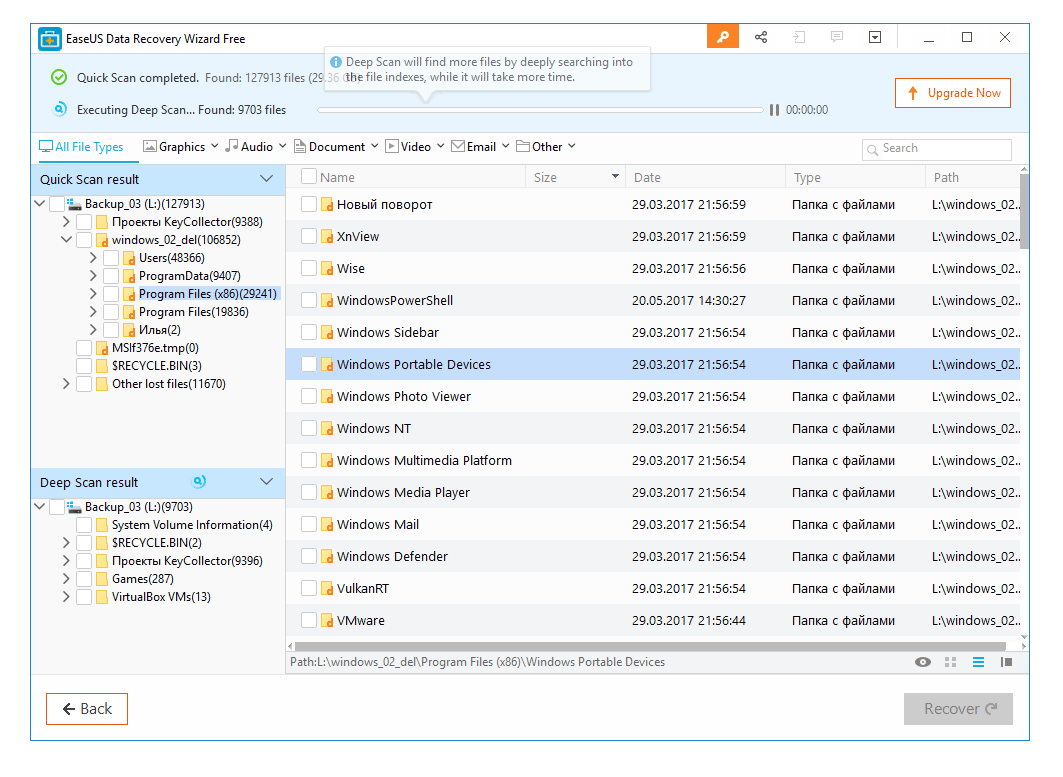1063x777 pixels.
Task: Open the share icon in title bar
Action: pyautogui.click(x=761, y=37)
